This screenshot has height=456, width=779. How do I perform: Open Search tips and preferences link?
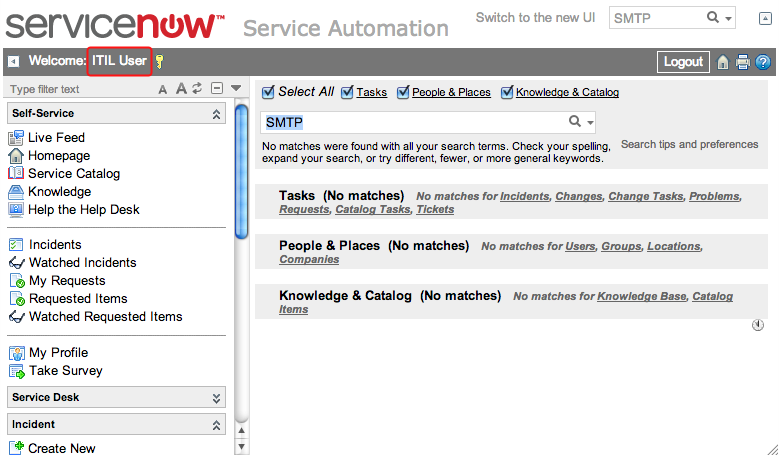(x=690, y=145)
